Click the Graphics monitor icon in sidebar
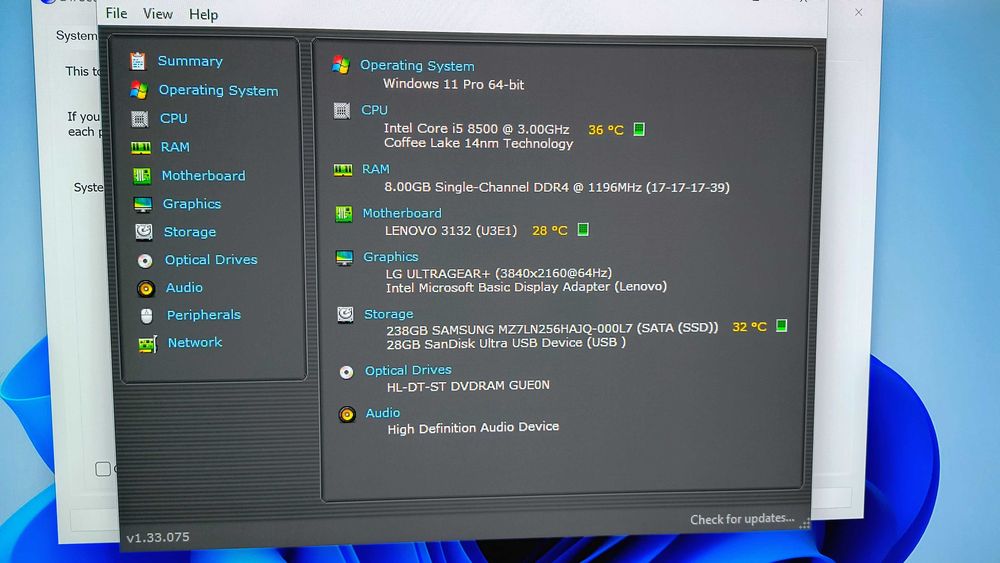Screen dimensions: 1000x563 [x=143, y=204]
